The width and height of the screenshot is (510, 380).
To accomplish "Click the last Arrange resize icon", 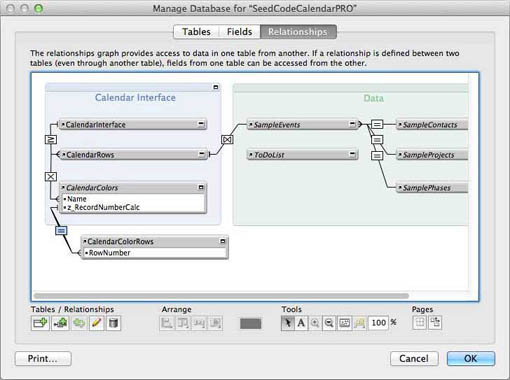I will click(215, 323).
